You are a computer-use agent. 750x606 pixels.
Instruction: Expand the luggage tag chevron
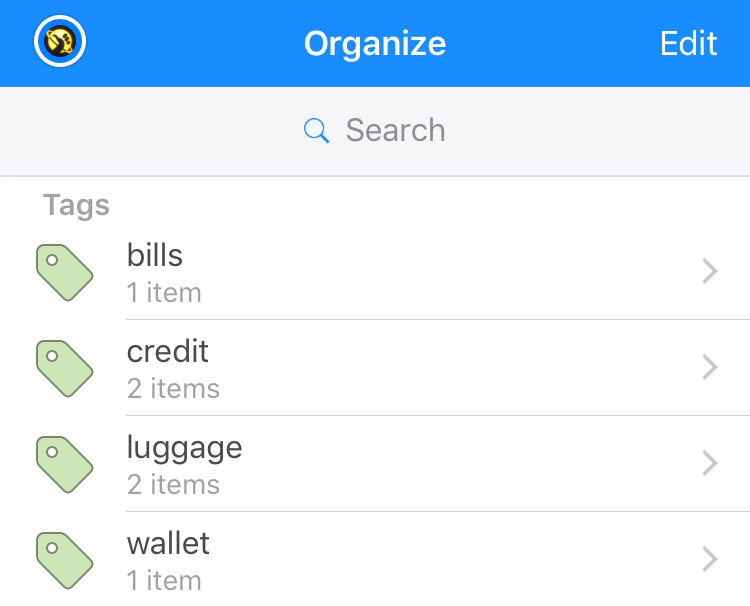(x=710, y=463)
